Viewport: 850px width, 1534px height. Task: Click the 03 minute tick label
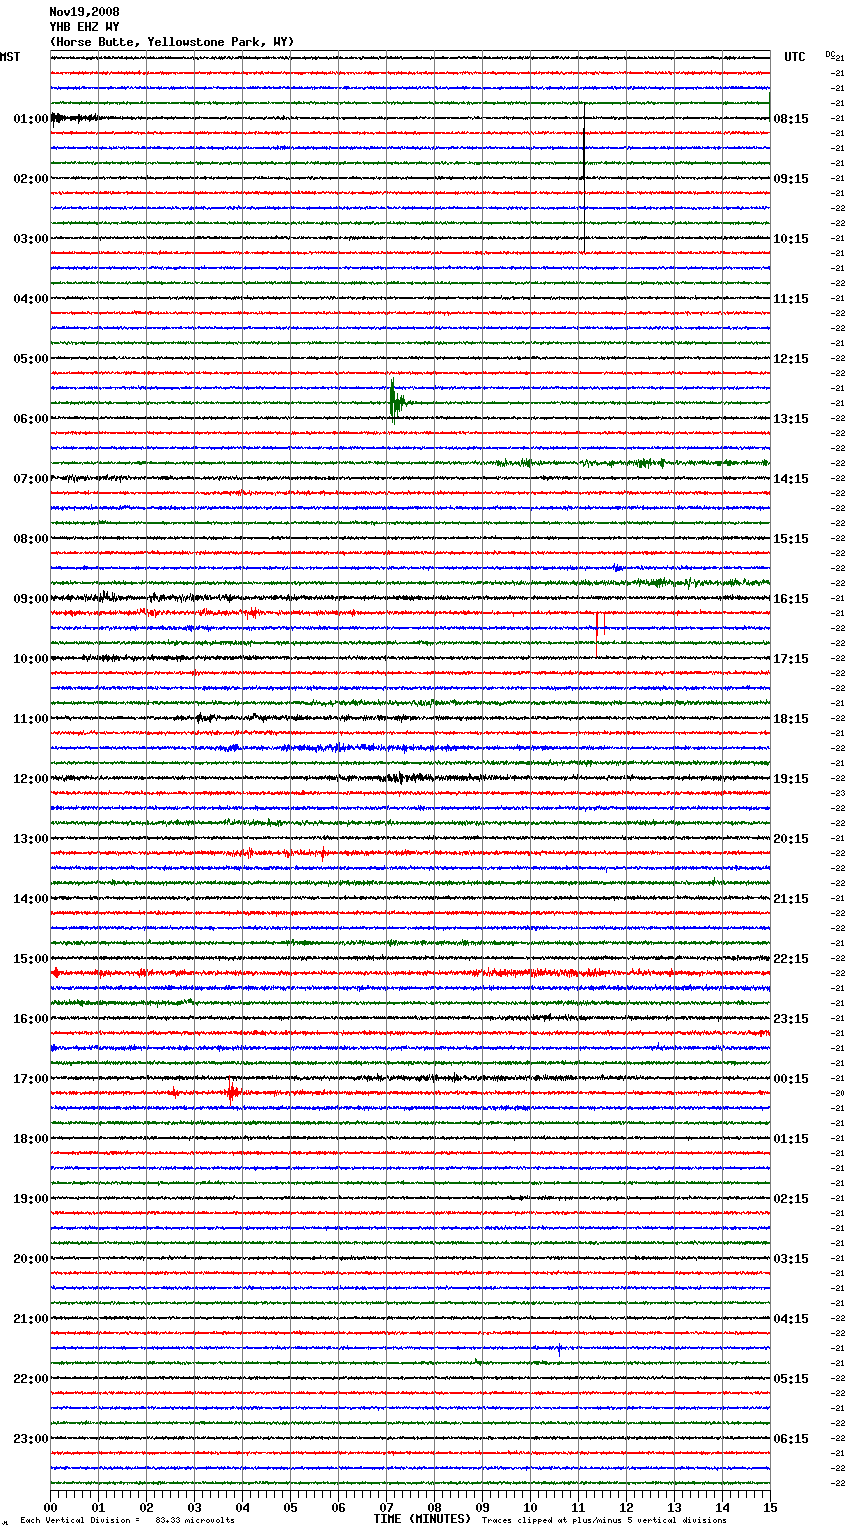coord(195,1507)
